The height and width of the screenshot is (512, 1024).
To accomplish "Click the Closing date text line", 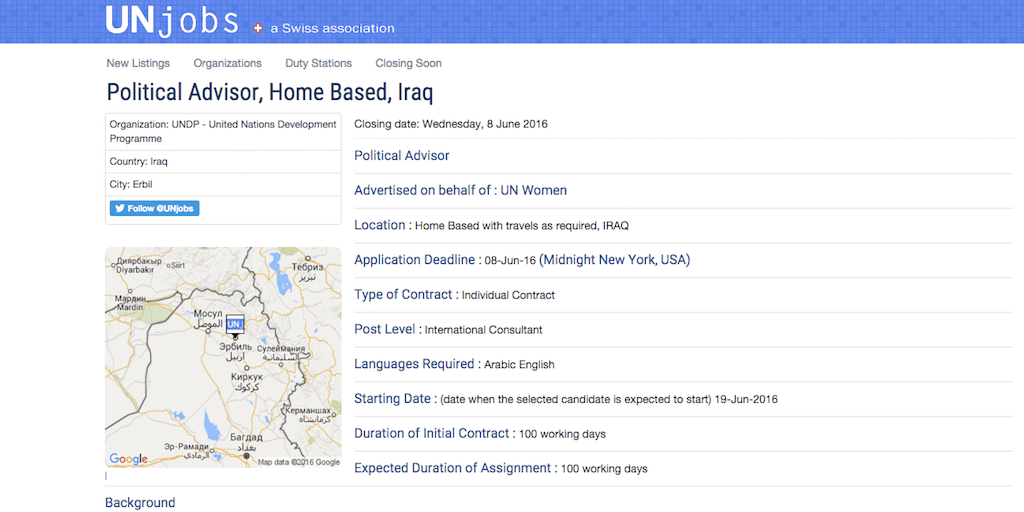I will pos(451,124).
